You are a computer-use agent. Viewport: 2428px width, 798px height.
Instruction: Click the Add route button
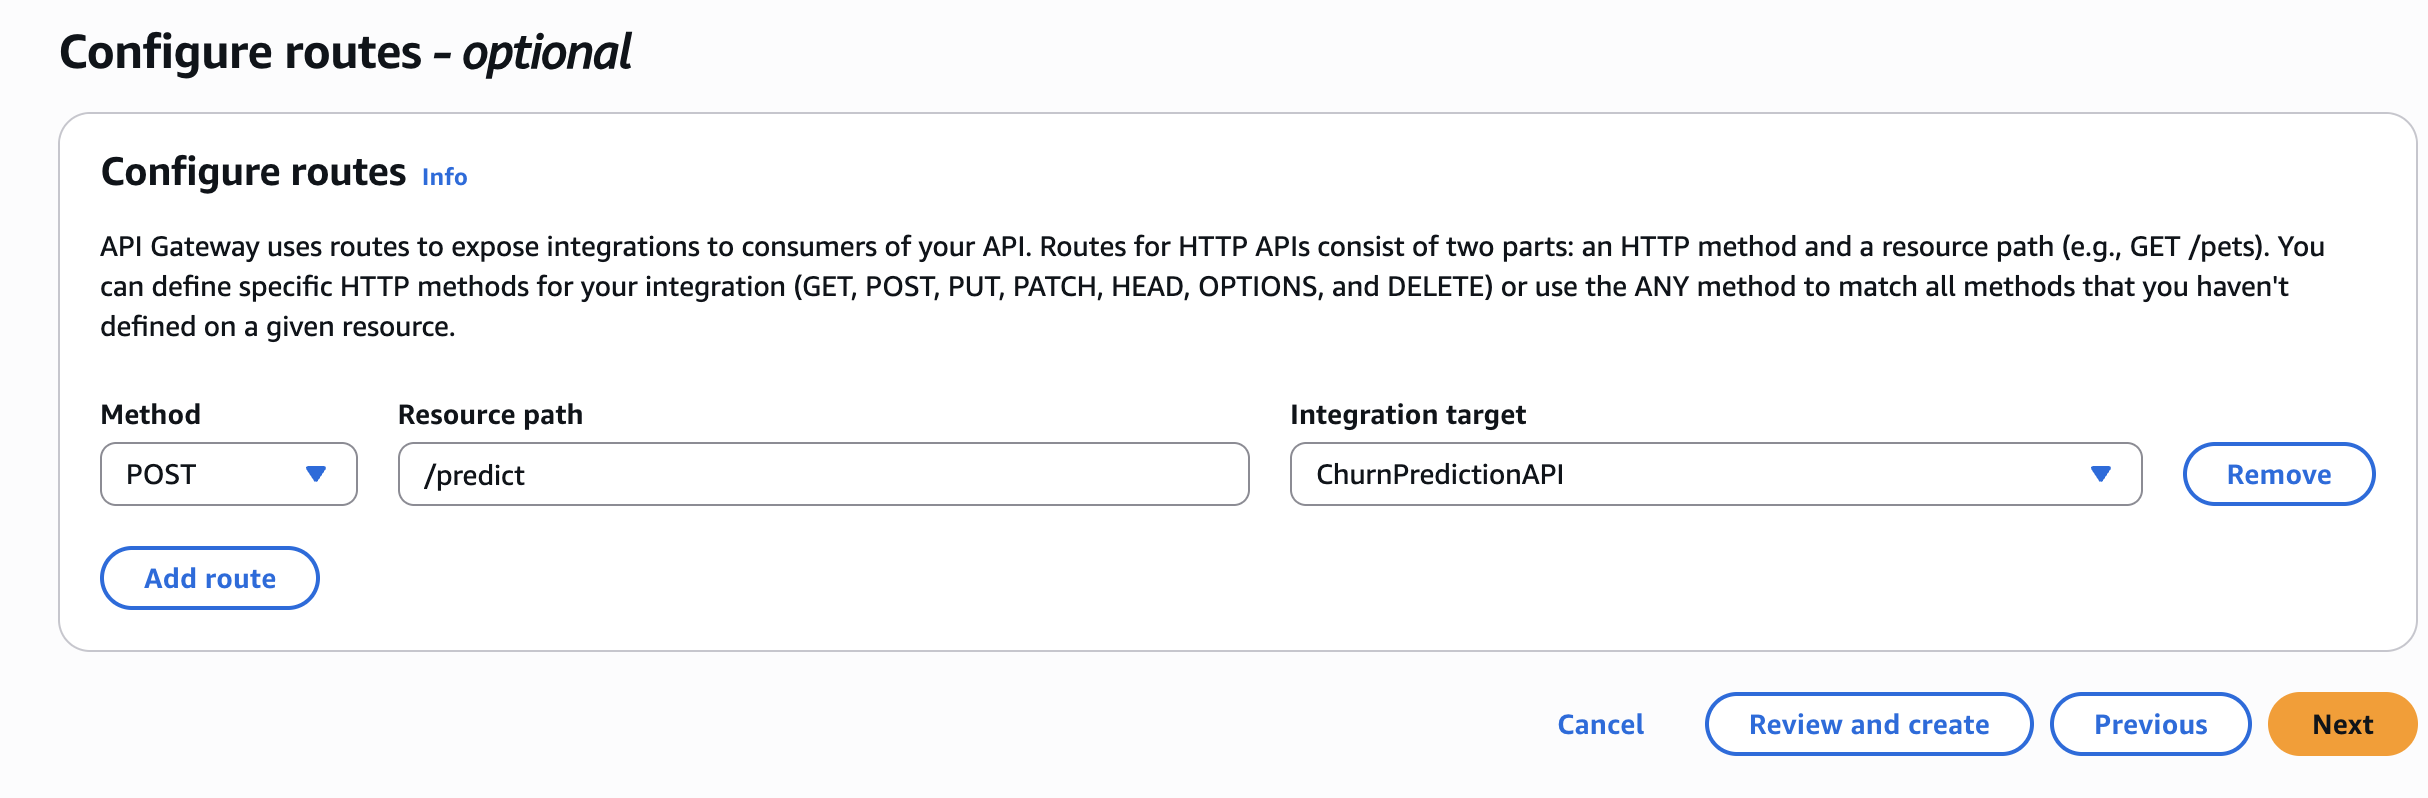209,577
